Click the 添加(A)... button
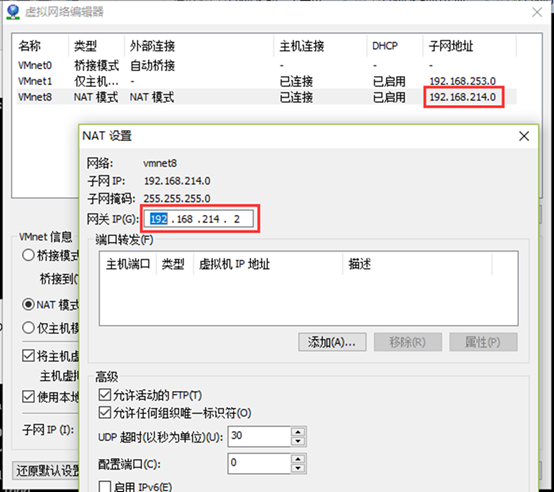Viewport: 554px width, 492px height. tap(332, 342)
